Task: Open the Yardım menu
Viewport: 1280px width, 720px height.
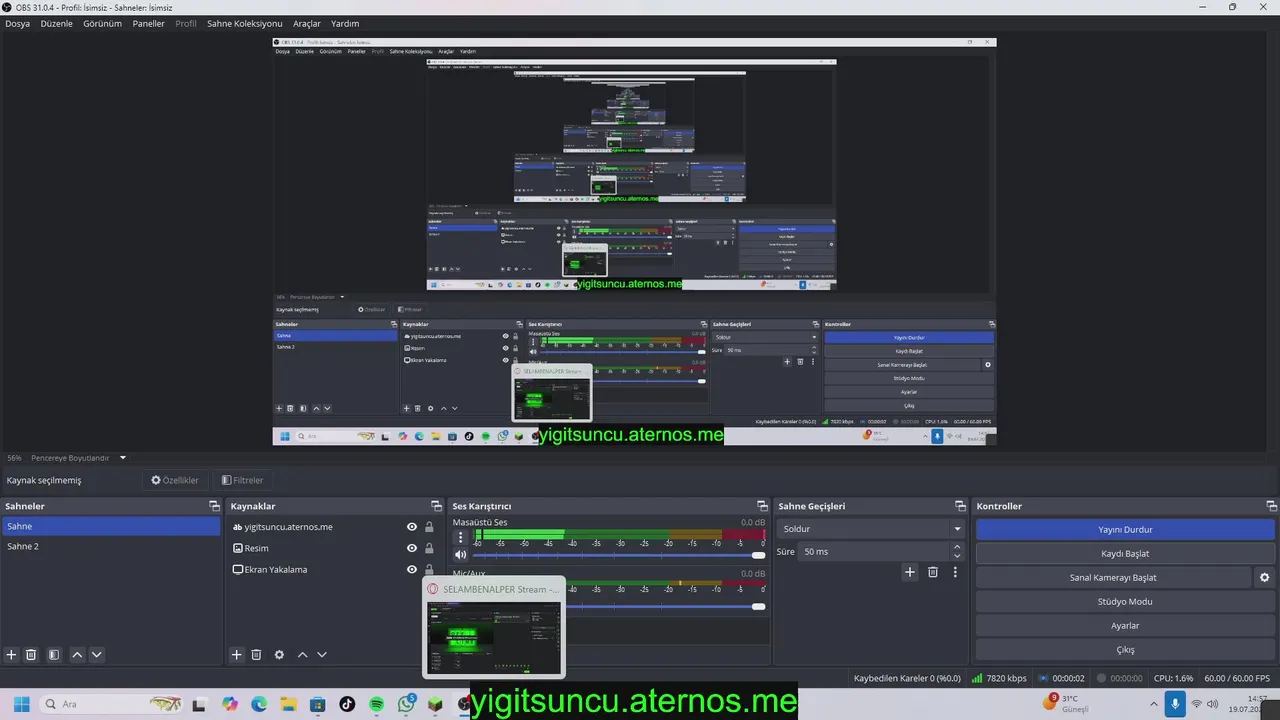Action: tap(345, 23)
